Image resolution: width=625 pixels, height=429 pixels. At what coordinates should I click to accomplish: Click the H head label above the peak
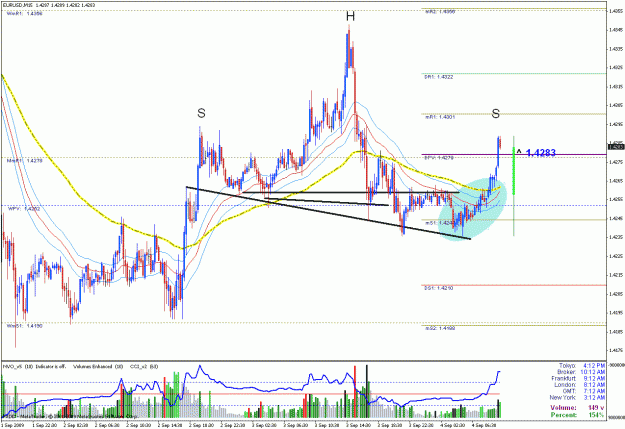click(x=350, y=16)
